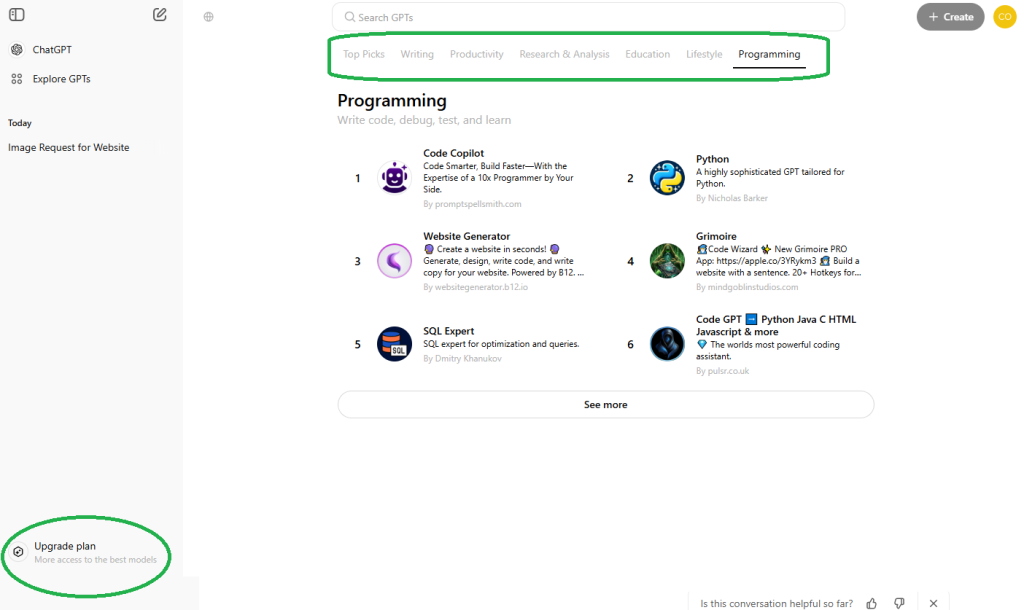
Task: Click By websitegenerator.b12.io author text
Action: pos(475,287)
